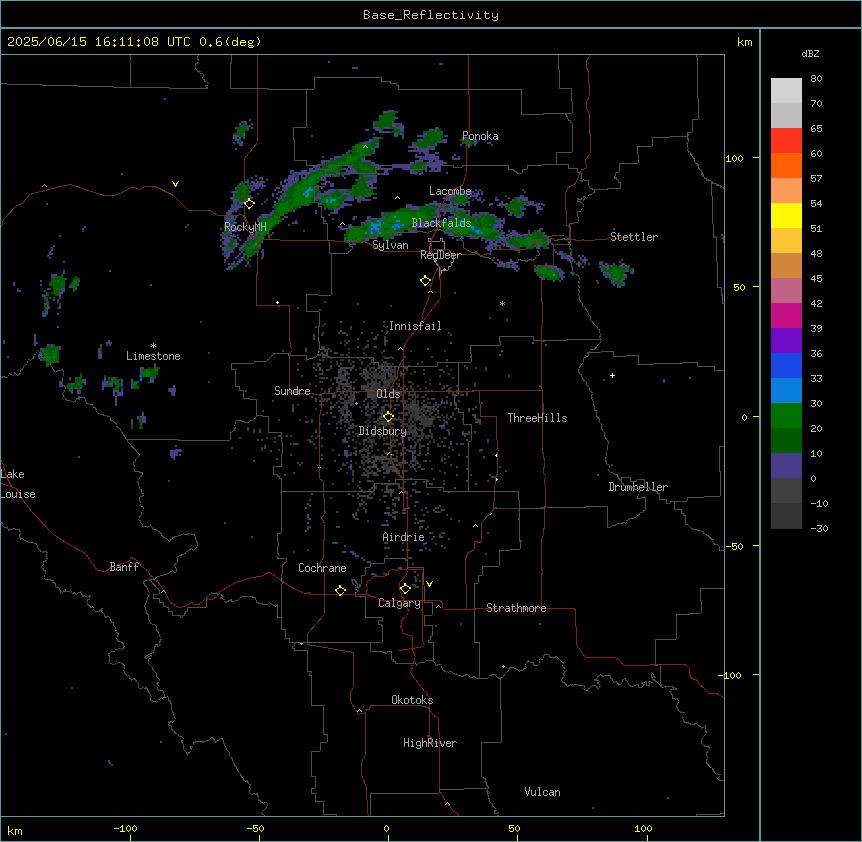Select the blue 36 dBZ legend swatch

click(x=786, y=365)
